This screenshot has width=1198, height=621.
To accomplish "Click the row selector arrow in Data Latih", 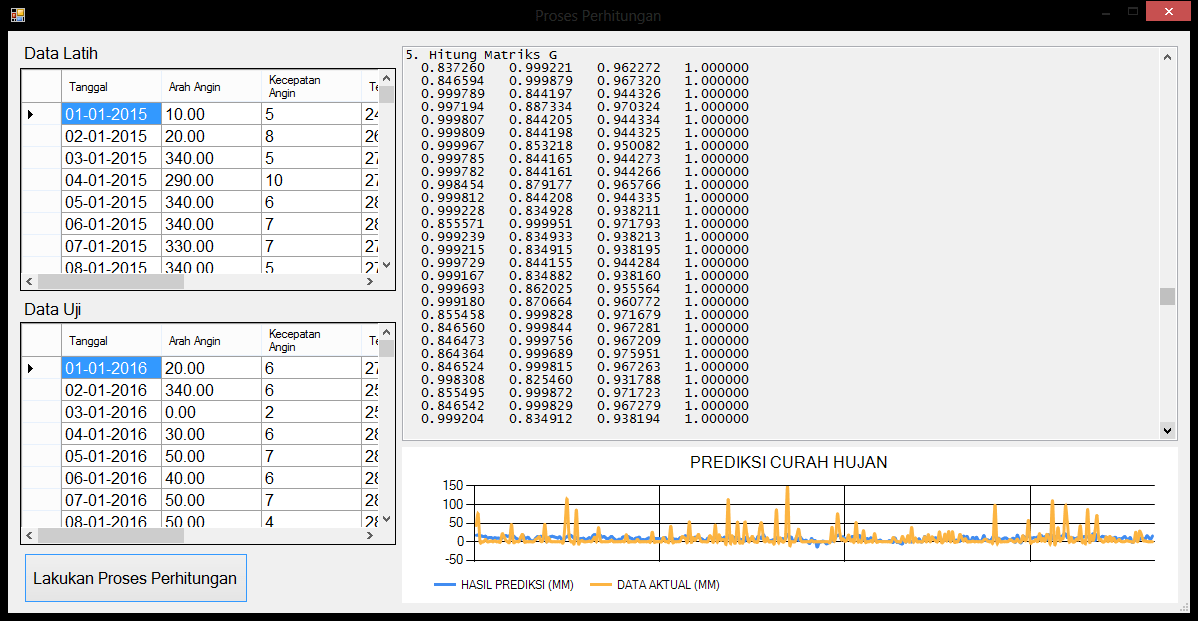I will [30, 115].
